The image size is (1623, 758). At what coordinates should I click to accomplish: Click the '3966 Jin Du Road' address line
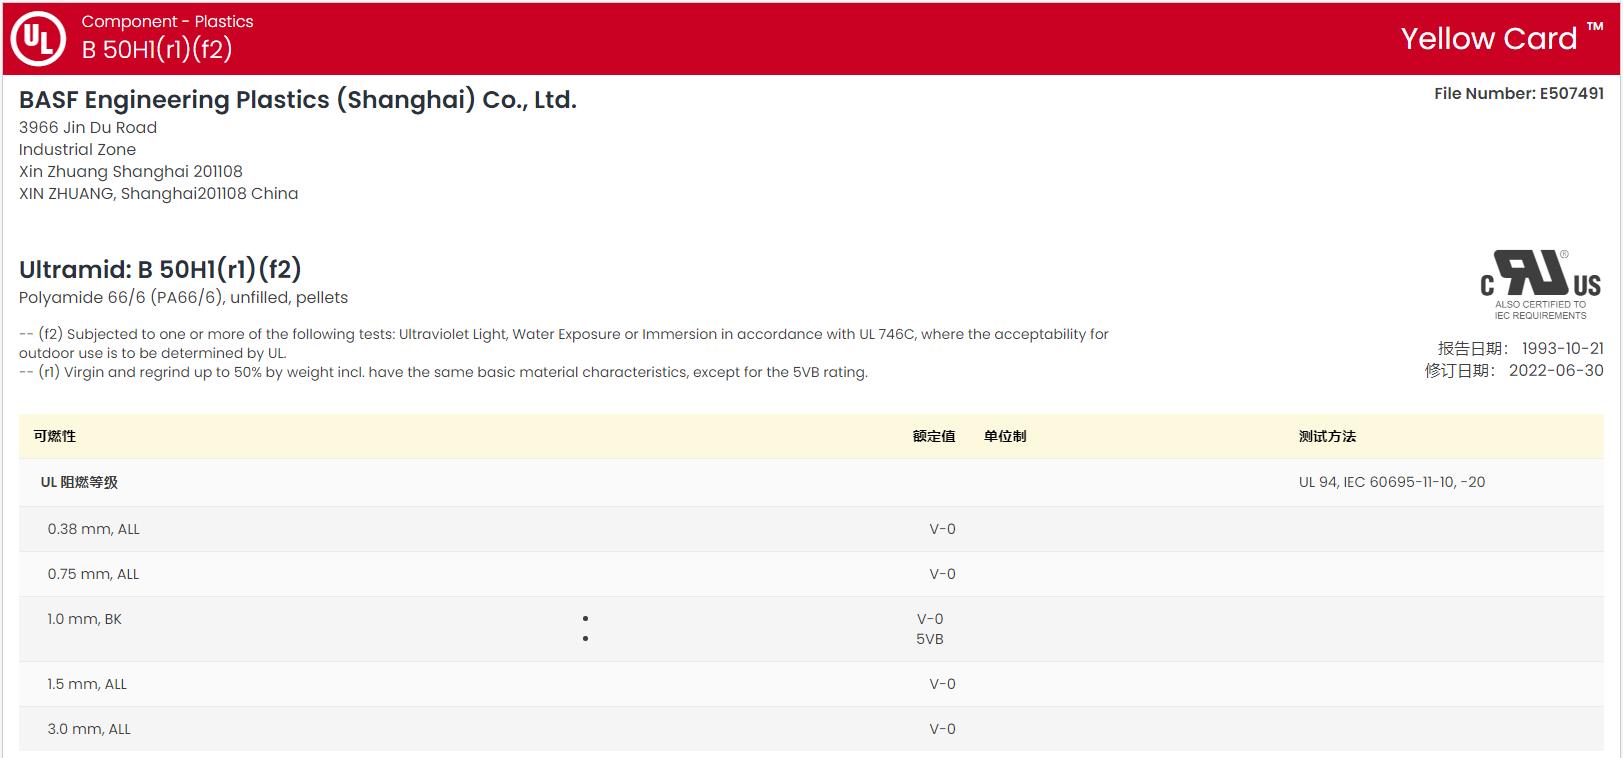(88, 127)
